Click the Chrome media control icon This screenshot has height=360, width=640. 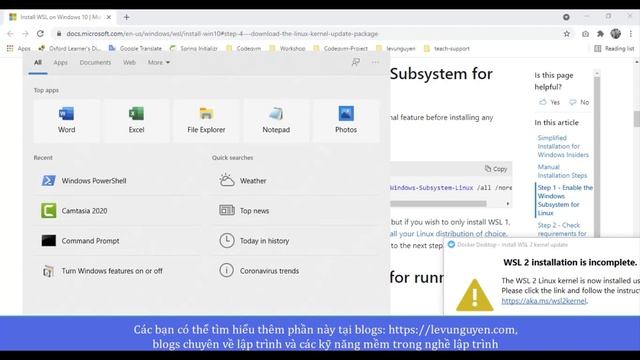click(x=566, y=17)
